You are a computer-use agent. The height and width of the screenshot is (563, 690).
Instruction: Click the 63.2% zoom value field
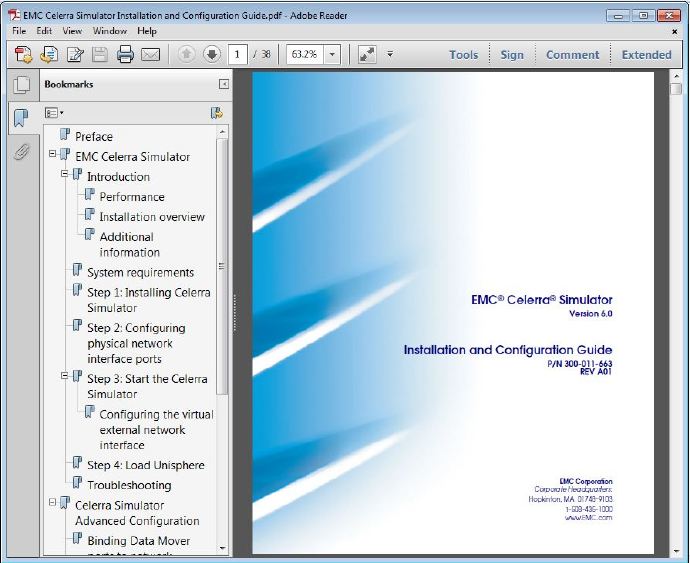tap(305, 54)
